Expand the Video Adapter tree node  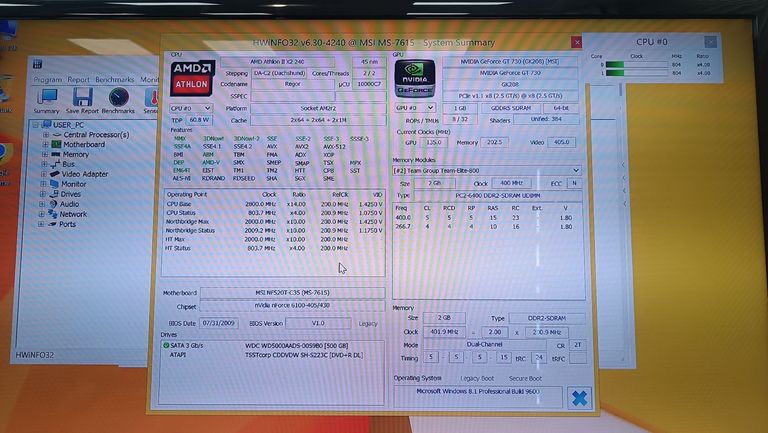44,174
